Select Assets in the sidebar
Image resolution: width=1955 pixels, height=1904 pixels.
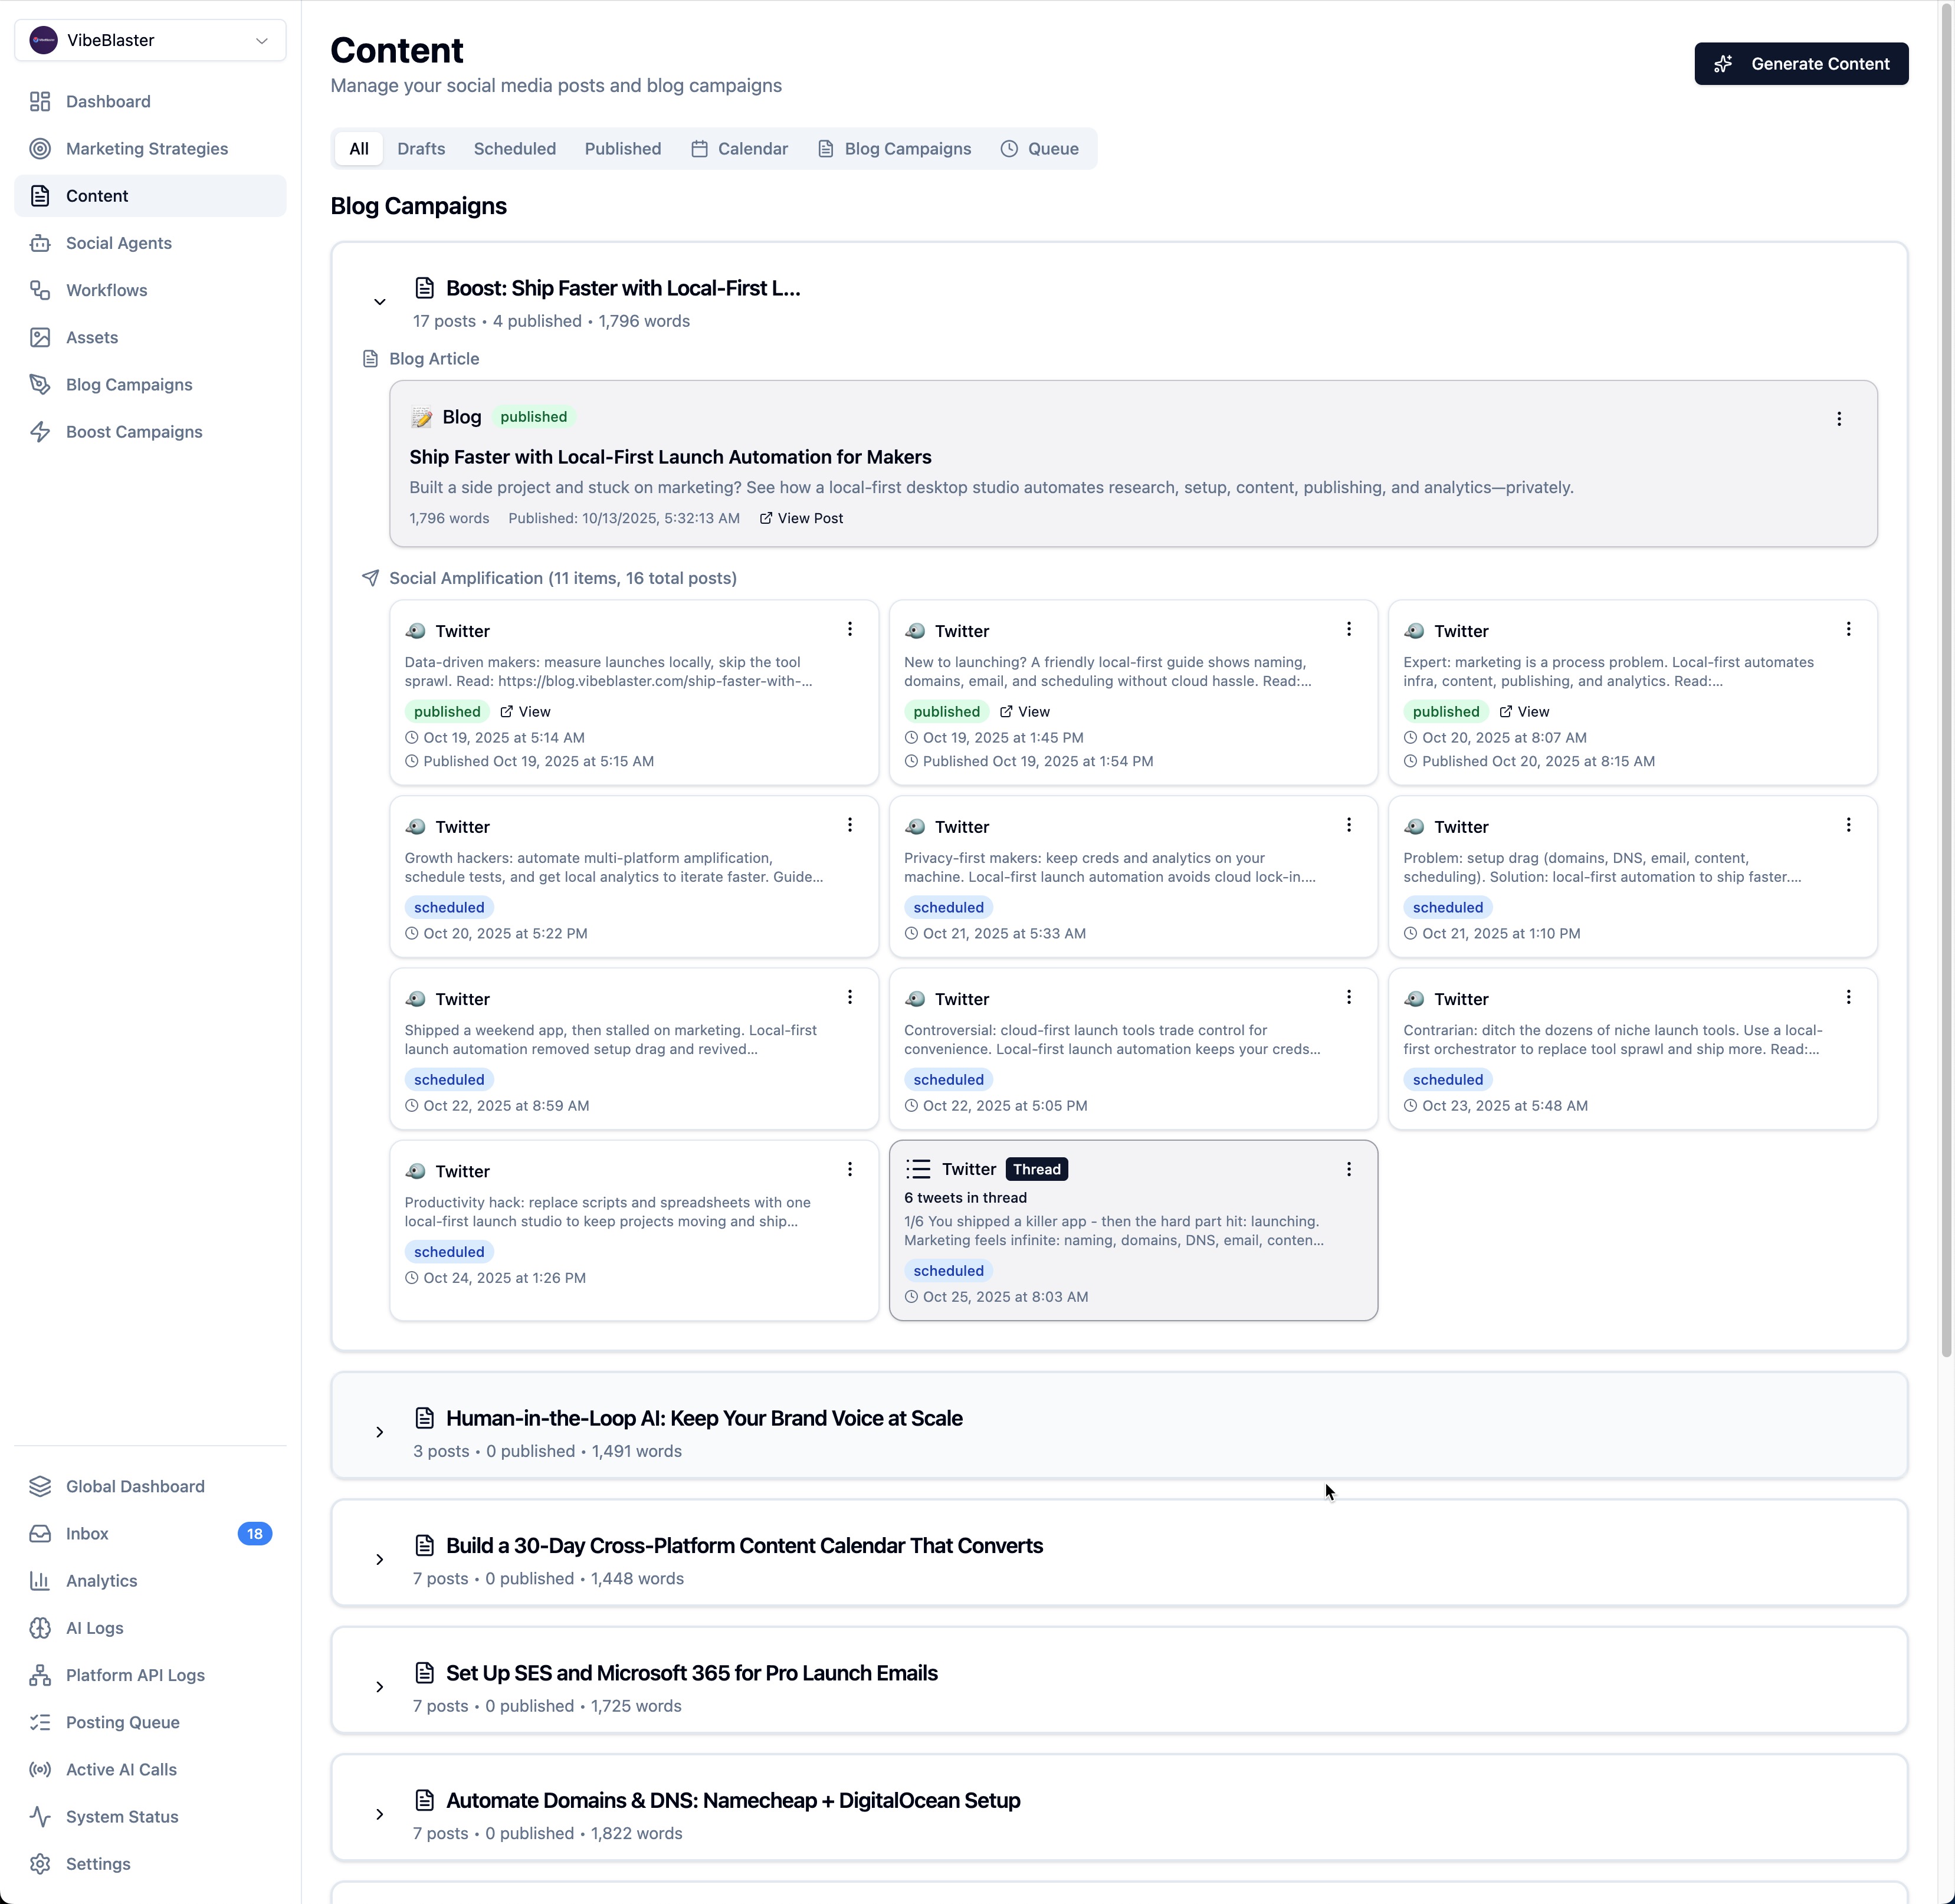tap(91, 337)
